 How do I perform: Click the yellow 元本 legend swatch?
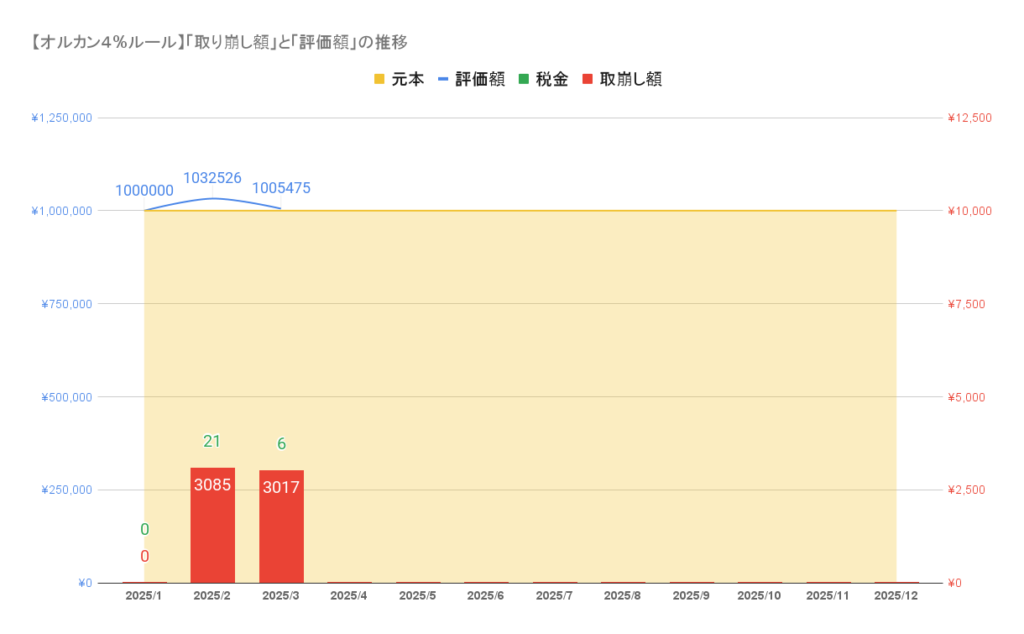coord(379,80)
